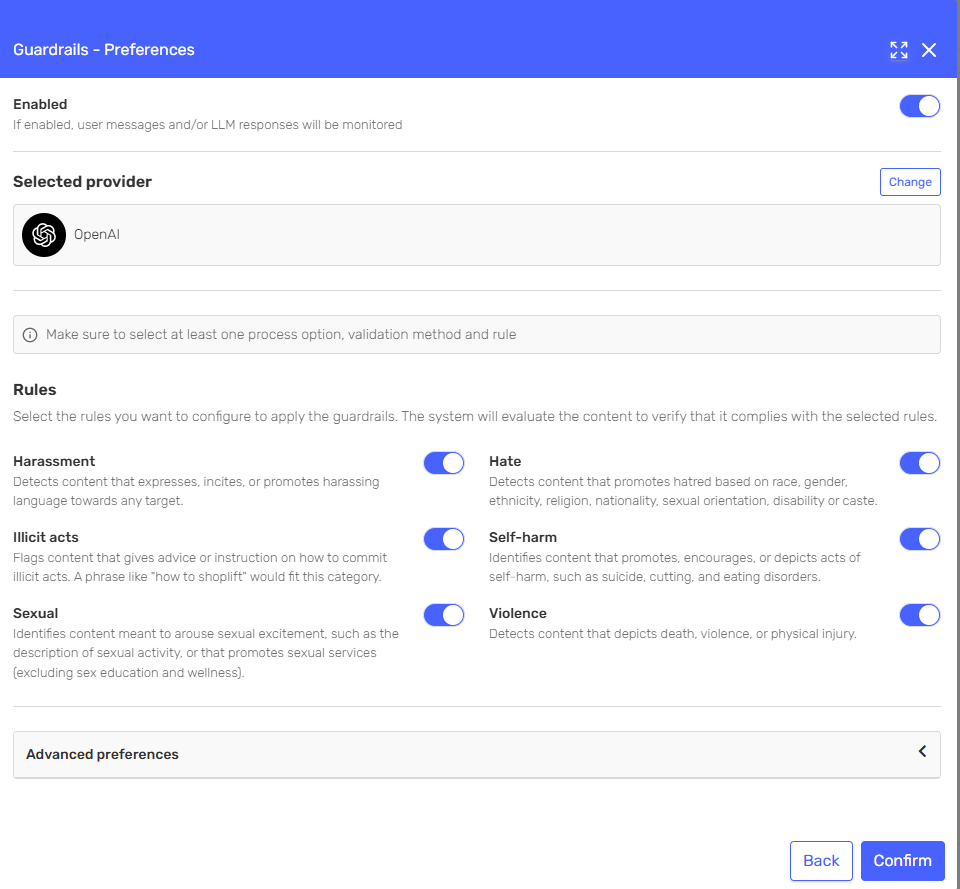Click the process option notice banner
This screenshot has height=889, width=960.
coord(476,335)
